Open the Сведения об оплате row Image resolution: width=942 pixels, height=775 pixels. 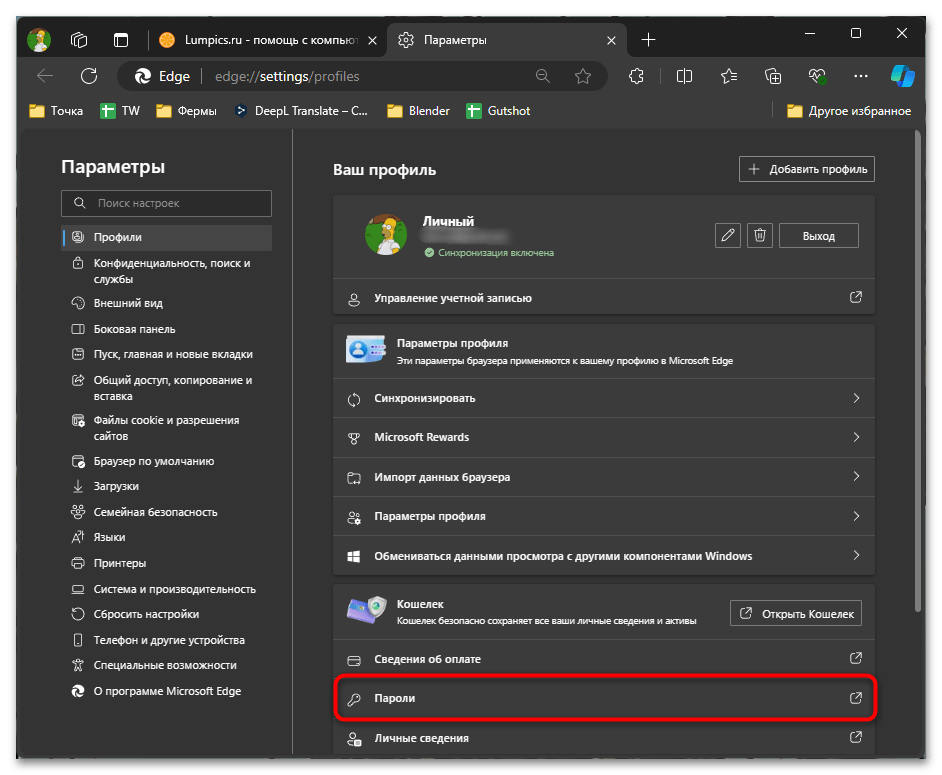604,659
